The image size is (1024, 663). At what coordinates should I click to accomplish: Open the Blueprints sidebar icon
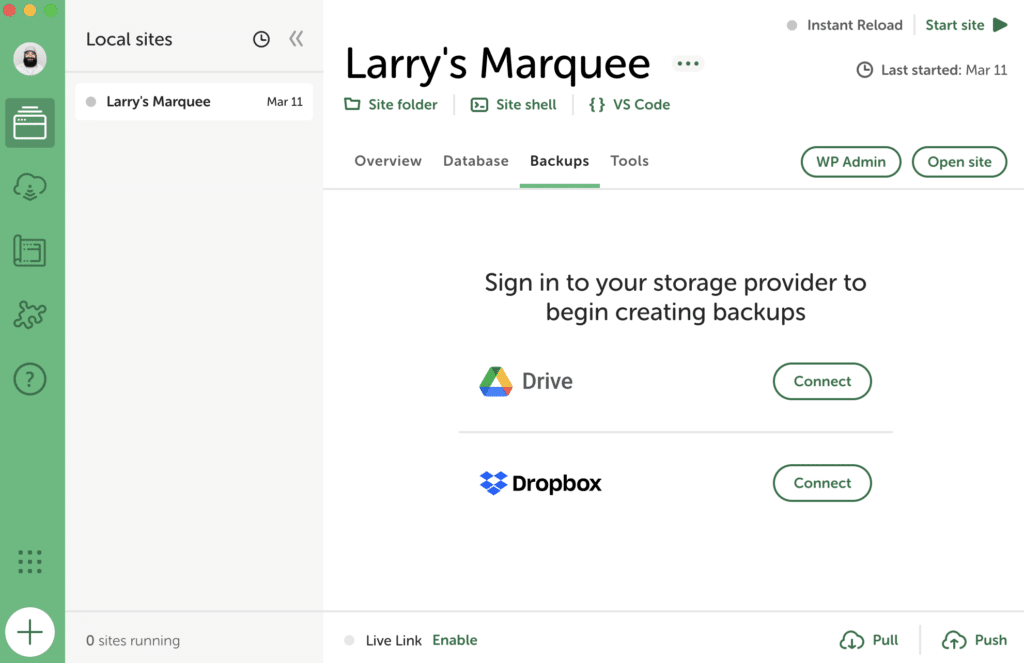tap(30, 251)
